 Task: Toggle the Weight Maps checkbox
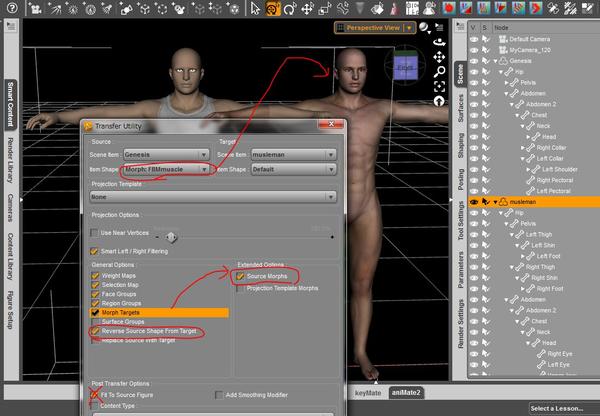95,276
